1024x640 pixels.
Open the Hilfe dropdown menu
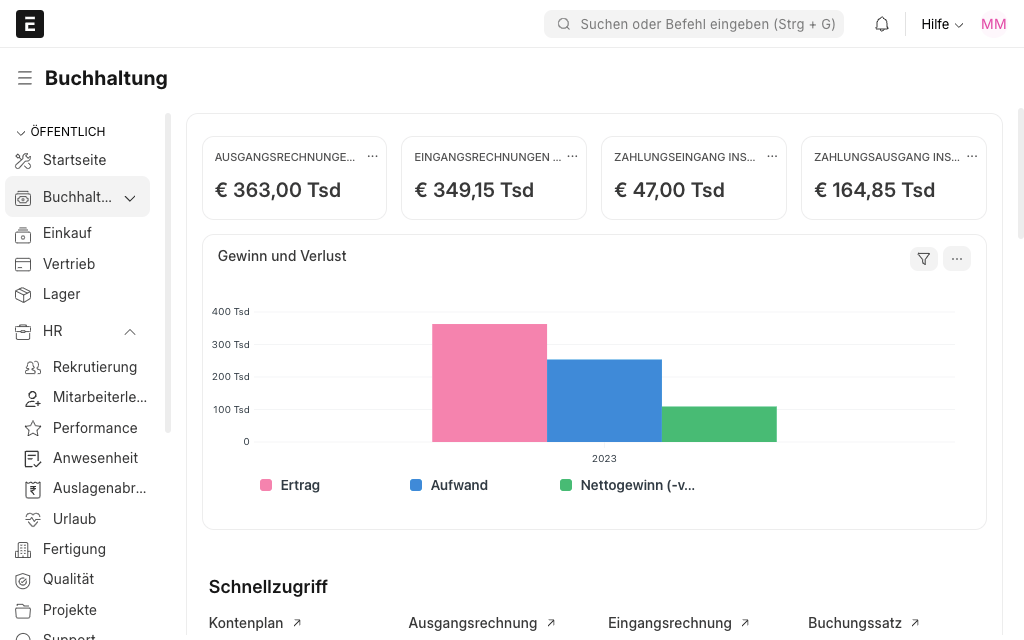942,24
